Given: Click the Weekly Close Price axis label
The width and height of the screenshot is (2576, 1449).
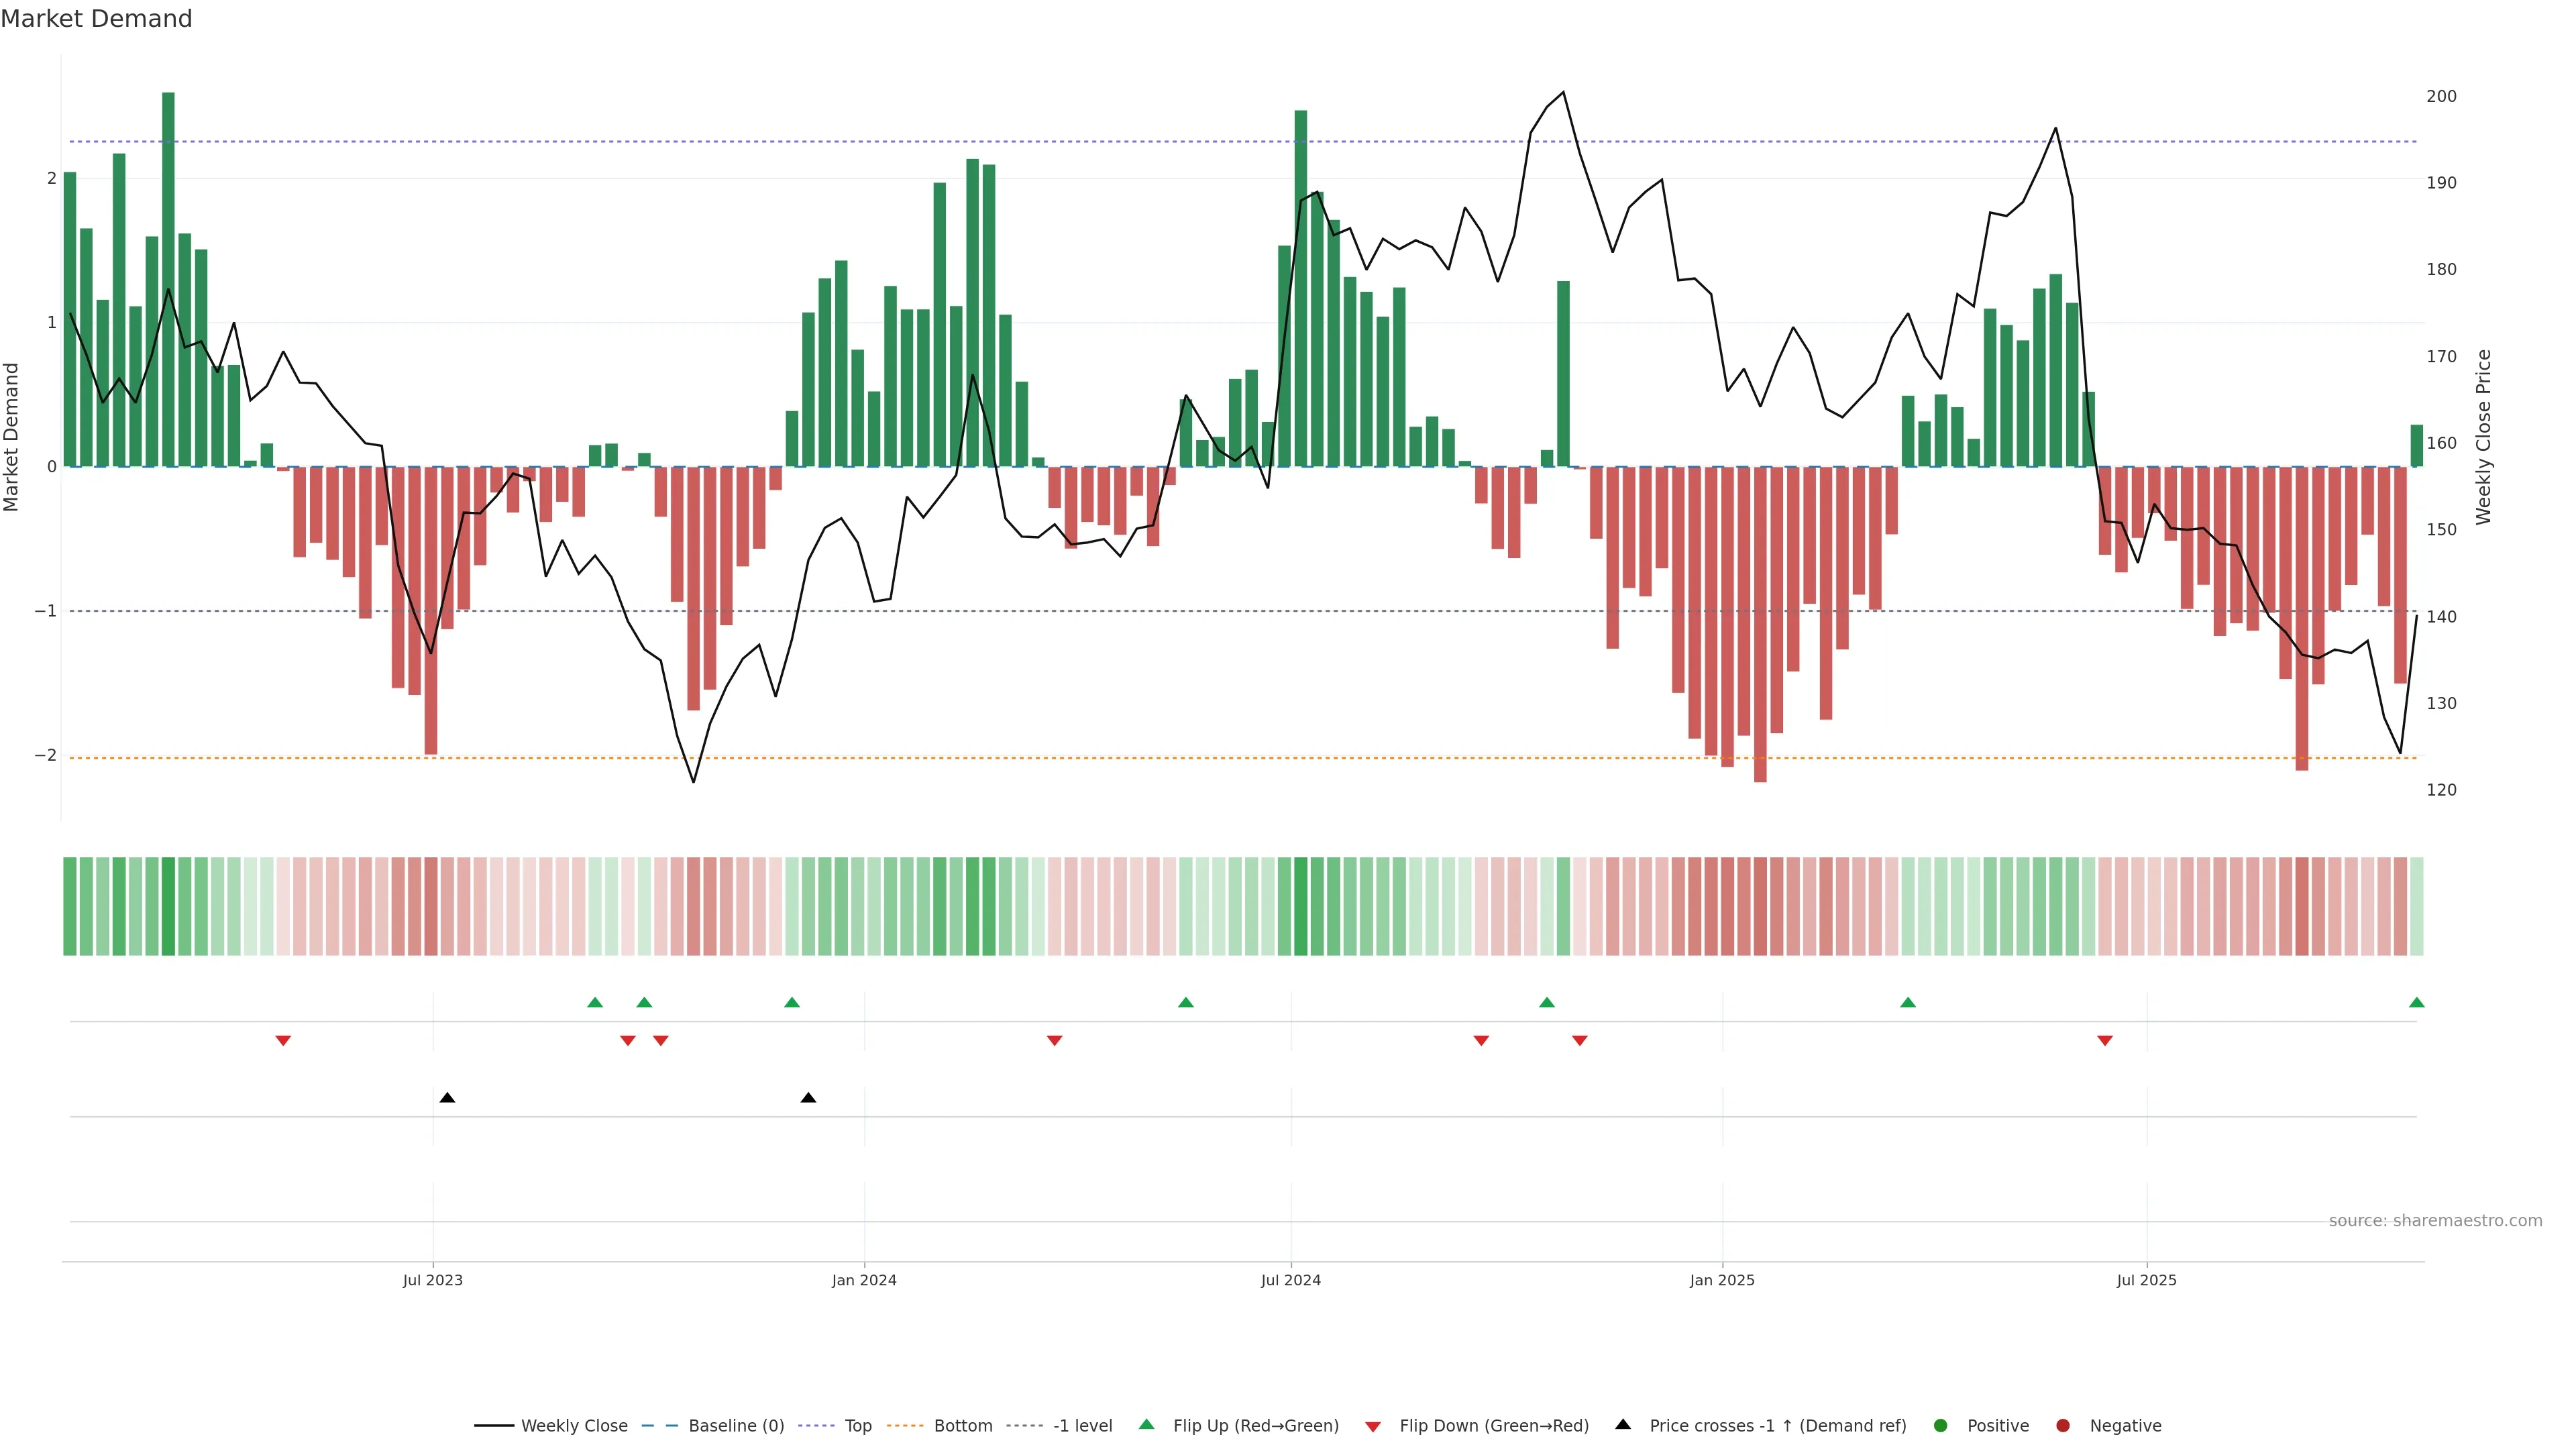Looking at the screenshot, I should pyautogui.click(x=2483, y=437).
